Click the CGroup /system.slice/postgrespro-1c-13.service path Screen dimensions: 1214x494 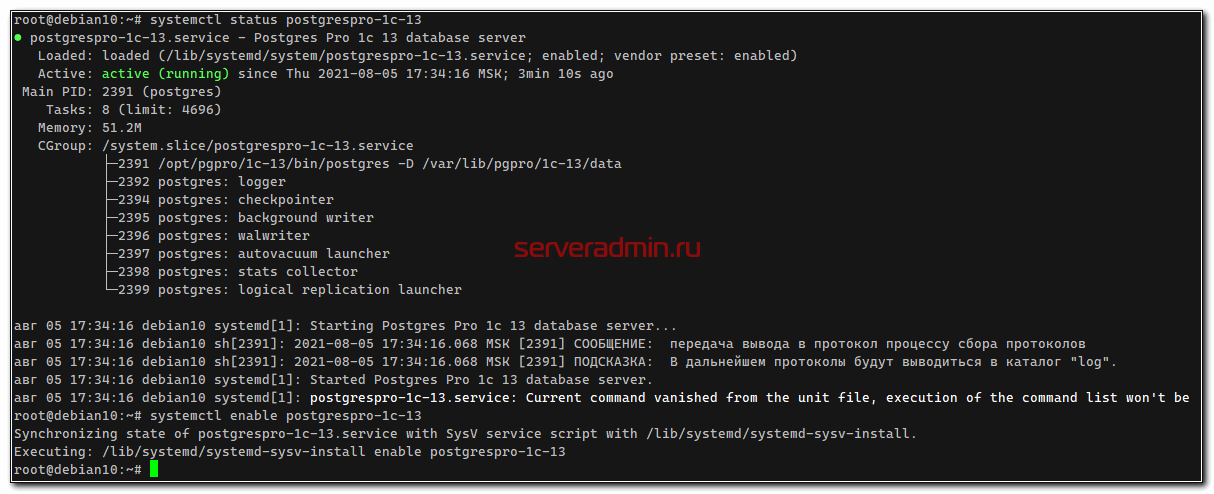click(x=258, y=146)
